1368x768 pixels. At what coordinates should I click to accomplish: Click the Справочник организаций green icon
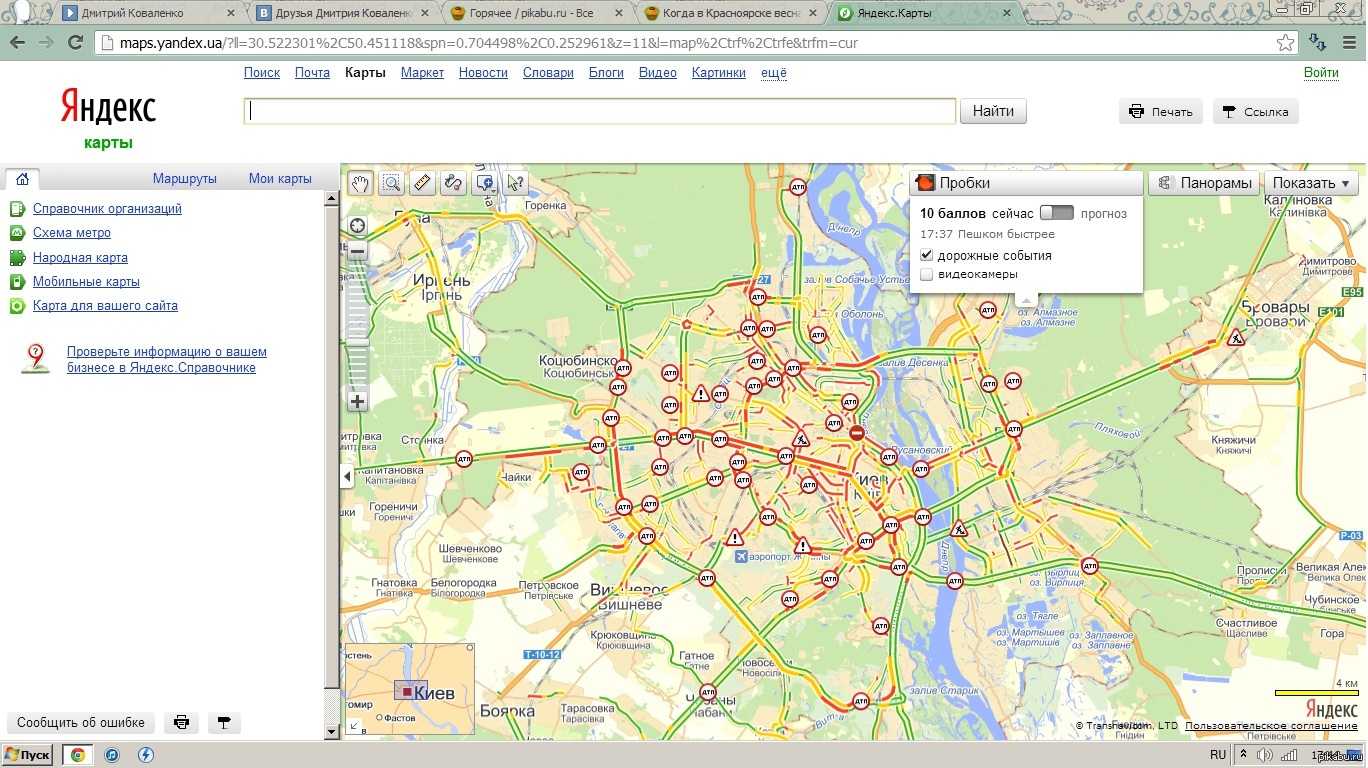(17, 209)
